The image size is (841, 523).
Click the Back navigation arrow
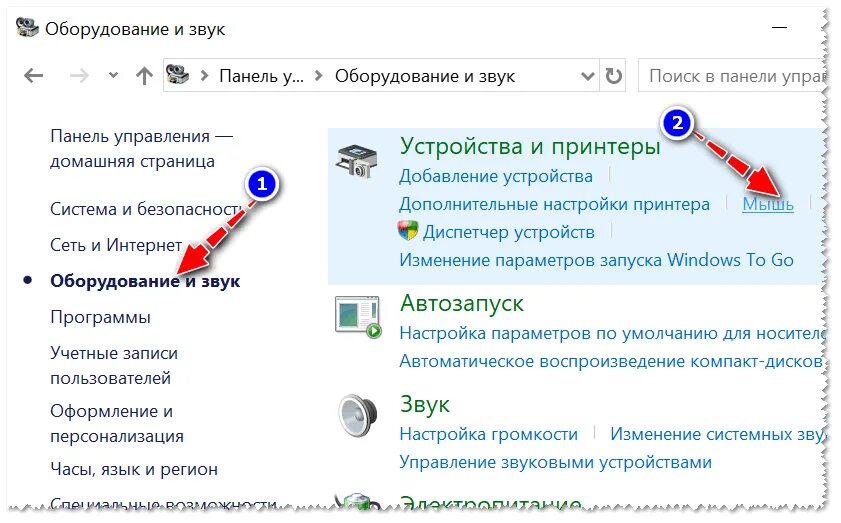[33, 76]
